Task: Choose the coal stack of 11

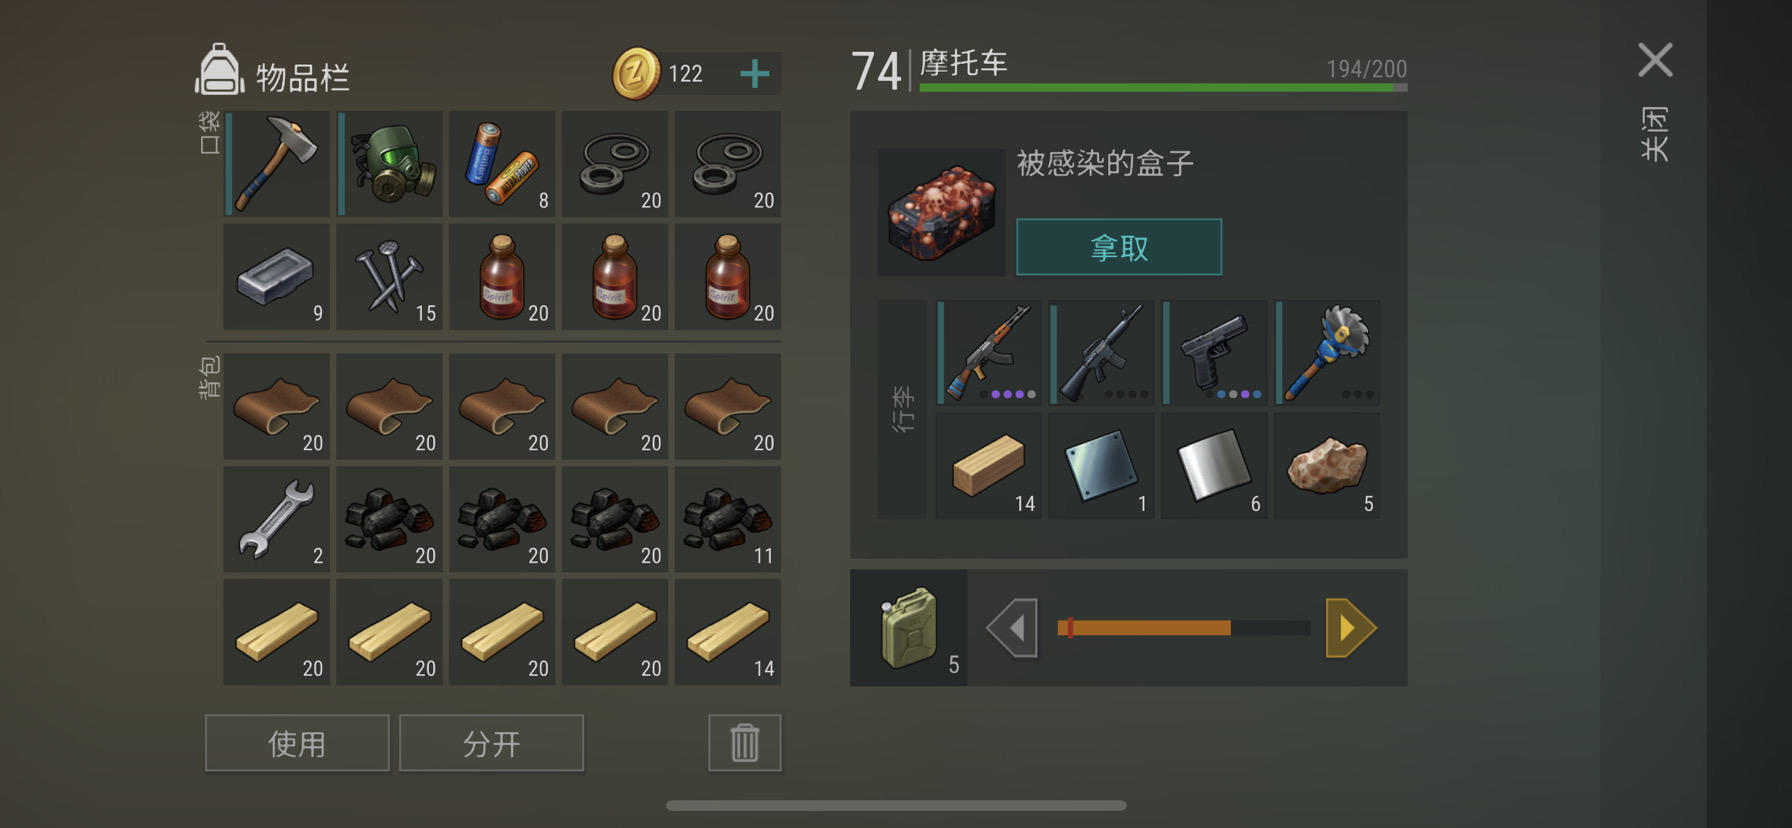Action: 728,519
